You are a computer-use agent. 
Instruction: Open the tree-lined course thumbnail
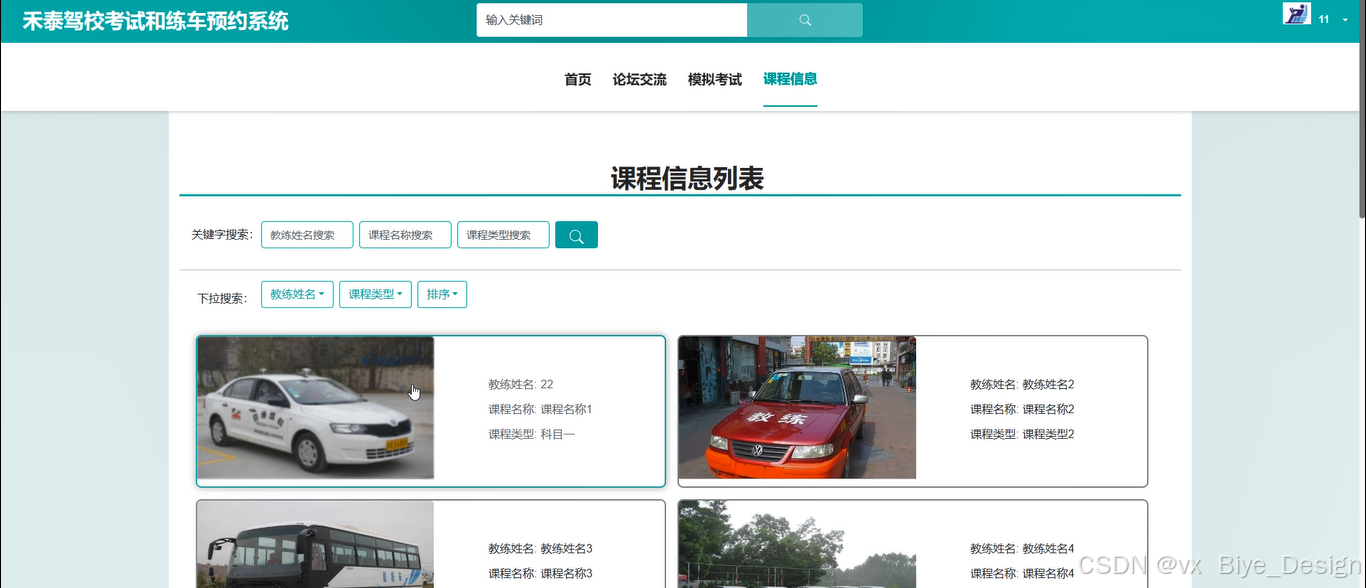coord(797,544)
